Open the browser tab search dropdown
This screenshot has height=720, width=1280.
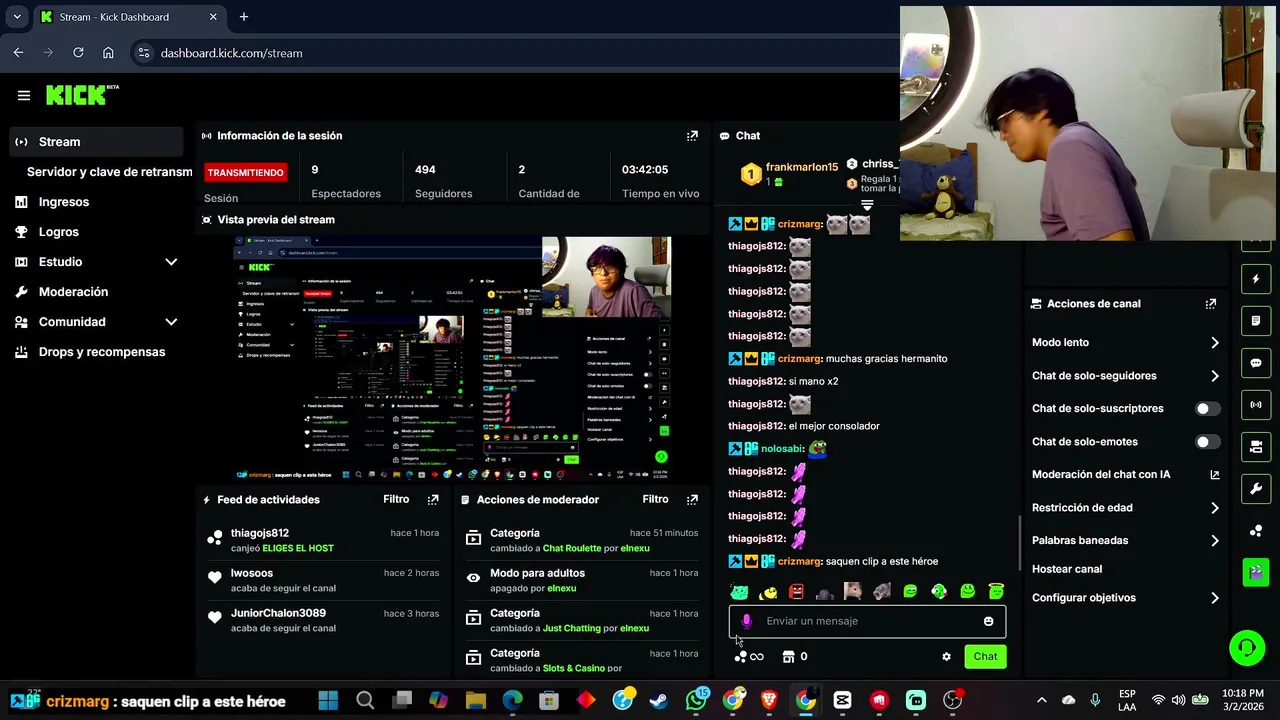pos(17,17)
